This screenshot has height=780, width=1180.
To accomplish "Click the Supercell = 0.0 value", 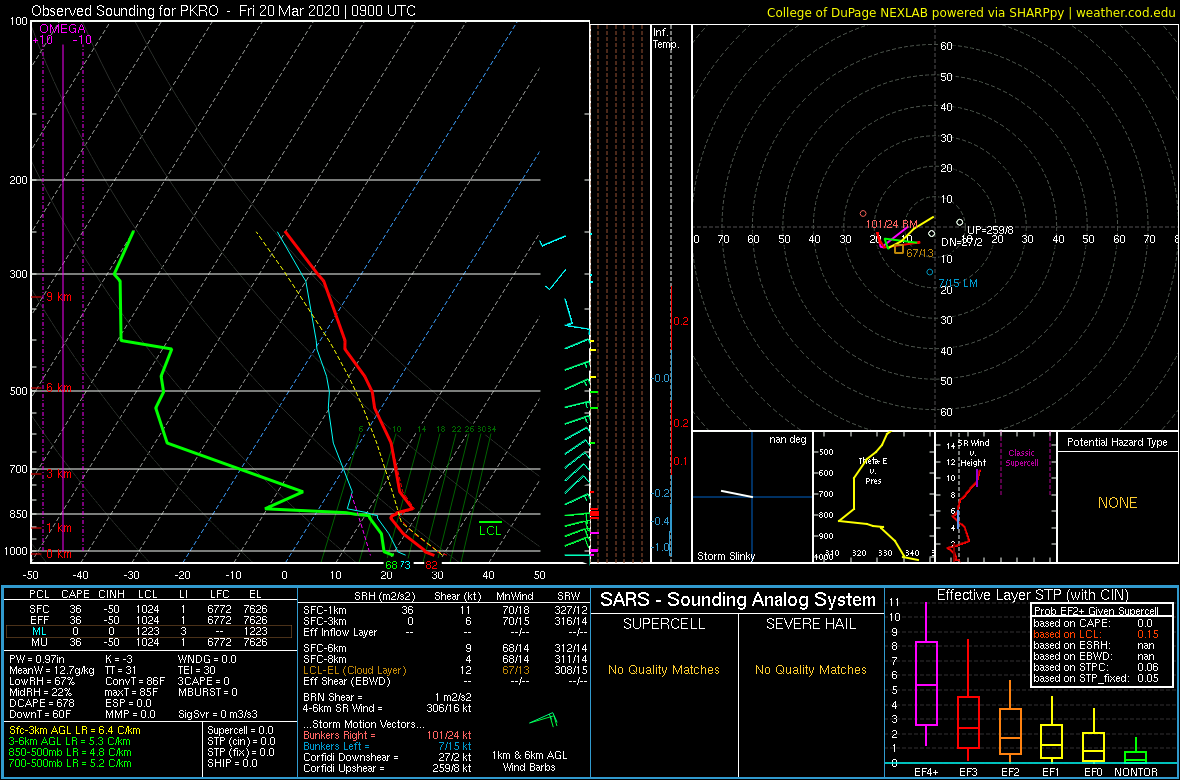I will click(x=242, y=730).
